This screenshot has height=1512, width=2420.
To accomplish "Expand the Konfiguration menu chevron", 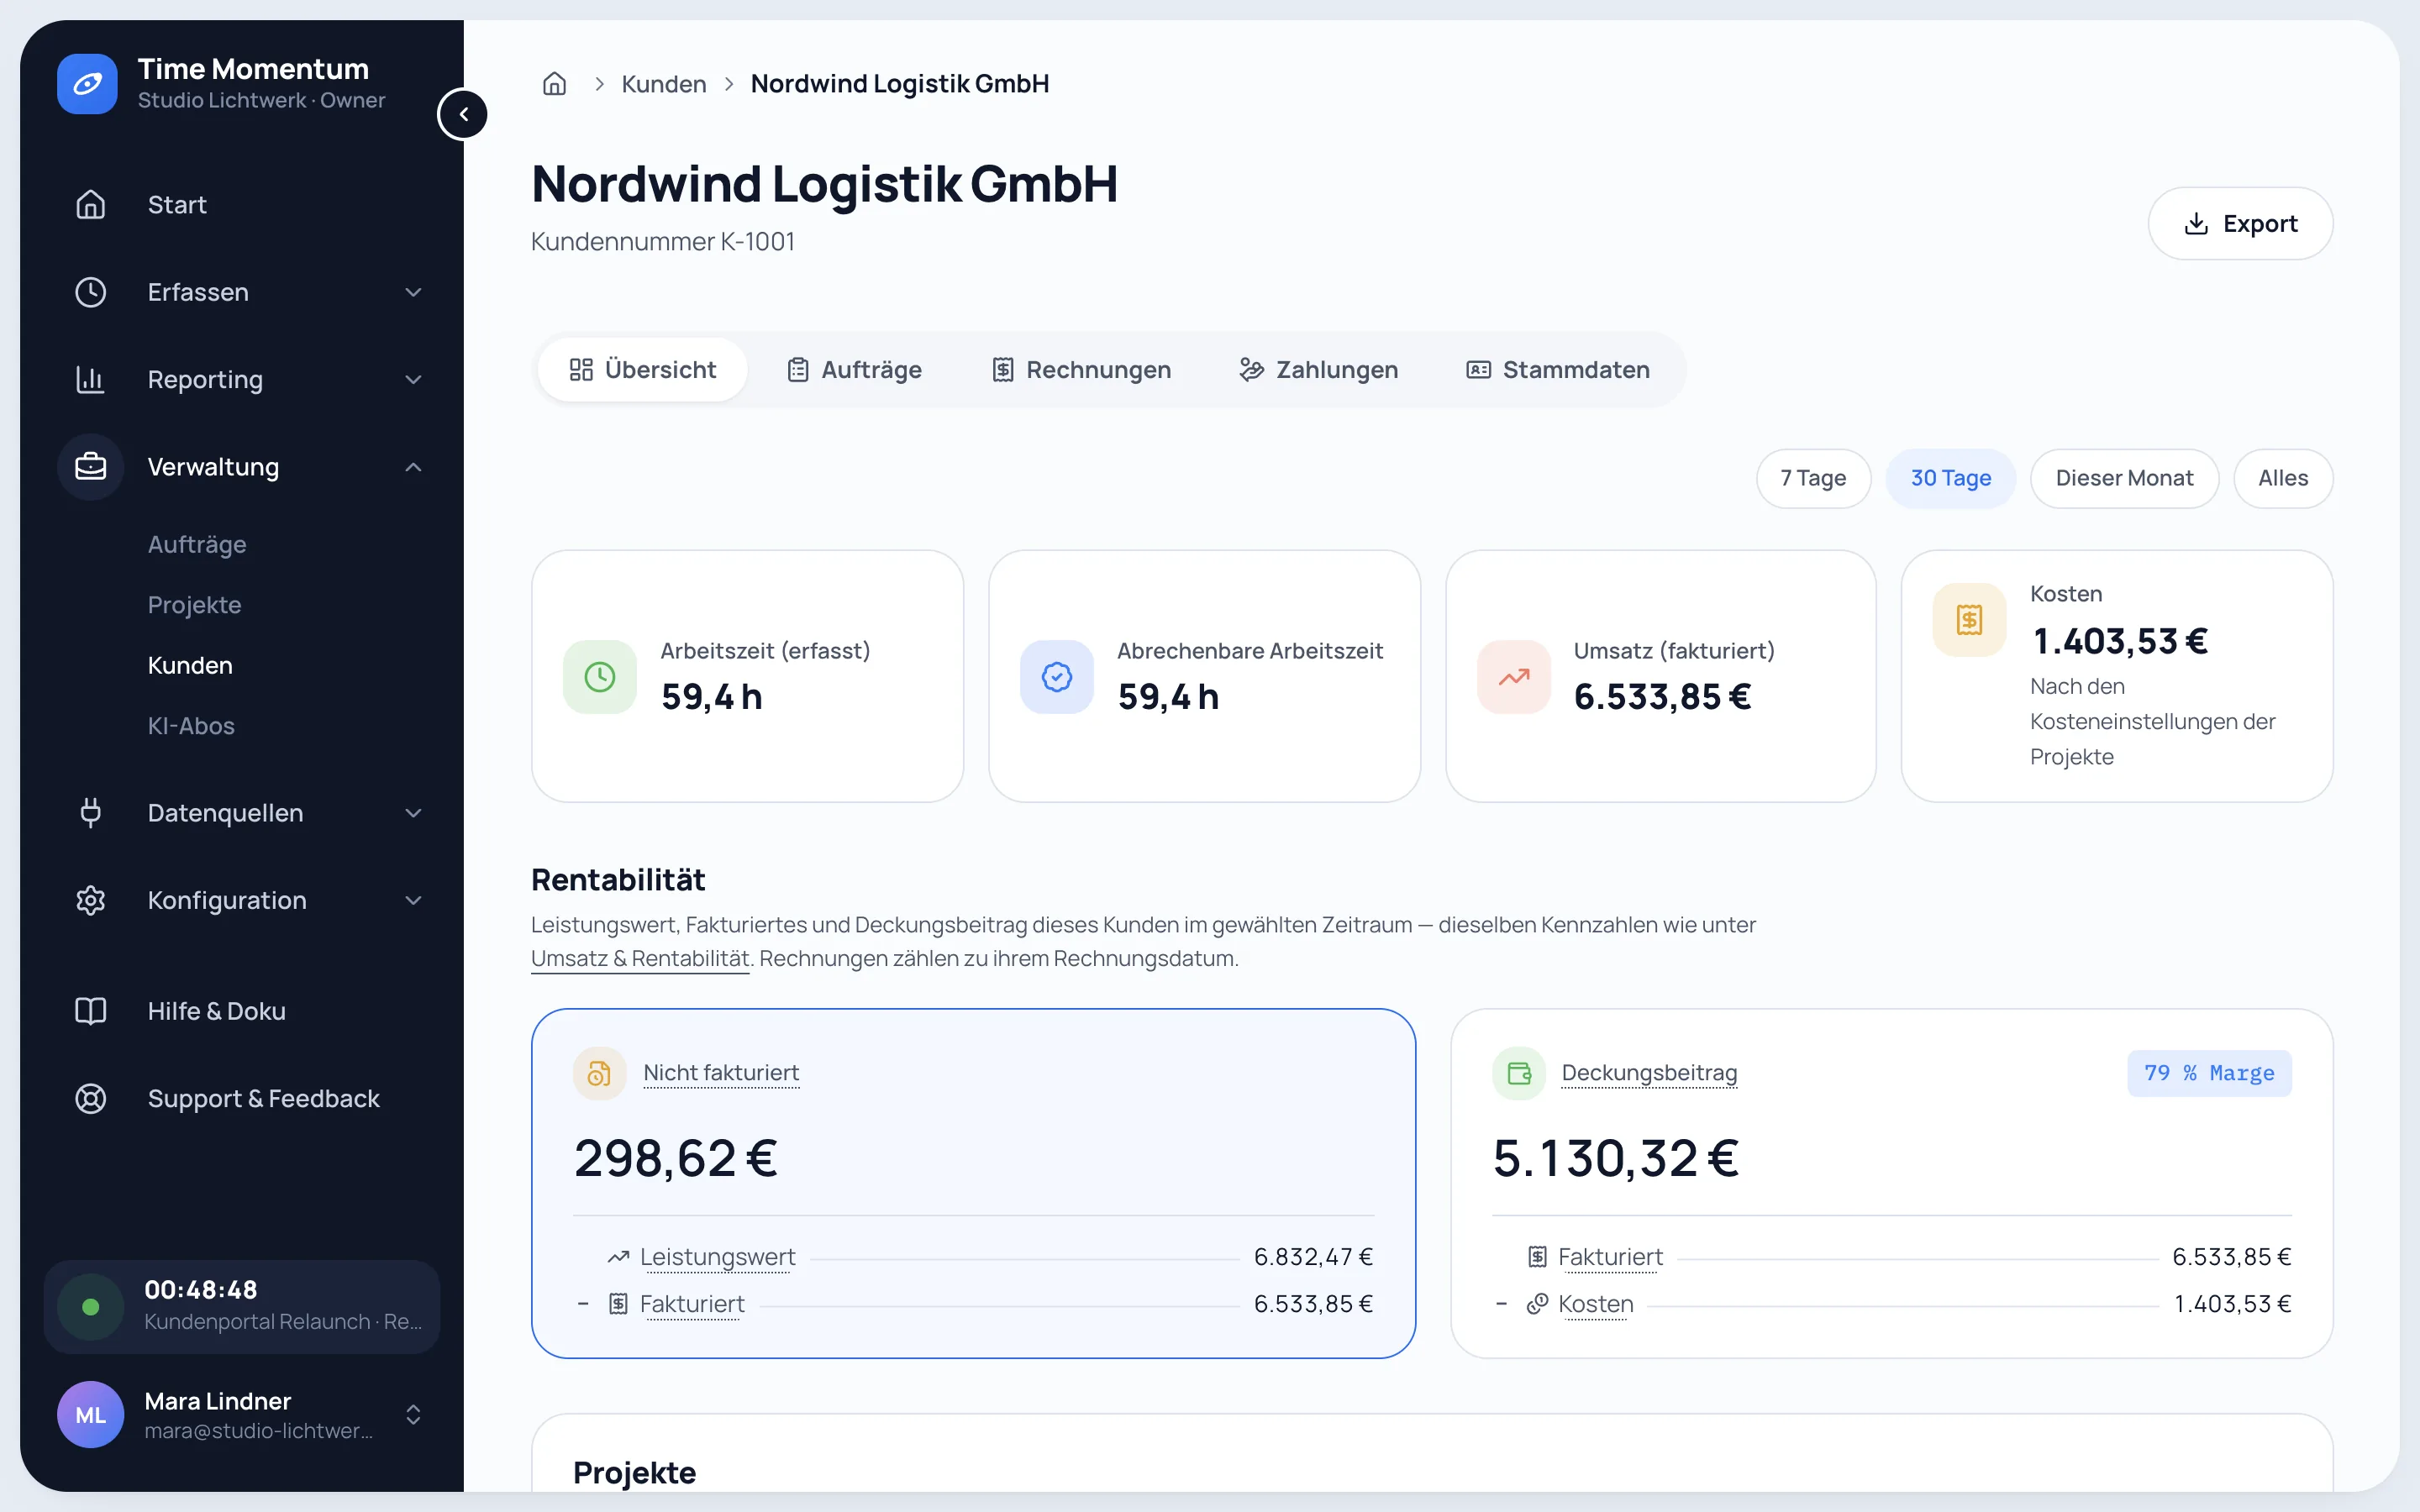I will click(x=413, y=900).
